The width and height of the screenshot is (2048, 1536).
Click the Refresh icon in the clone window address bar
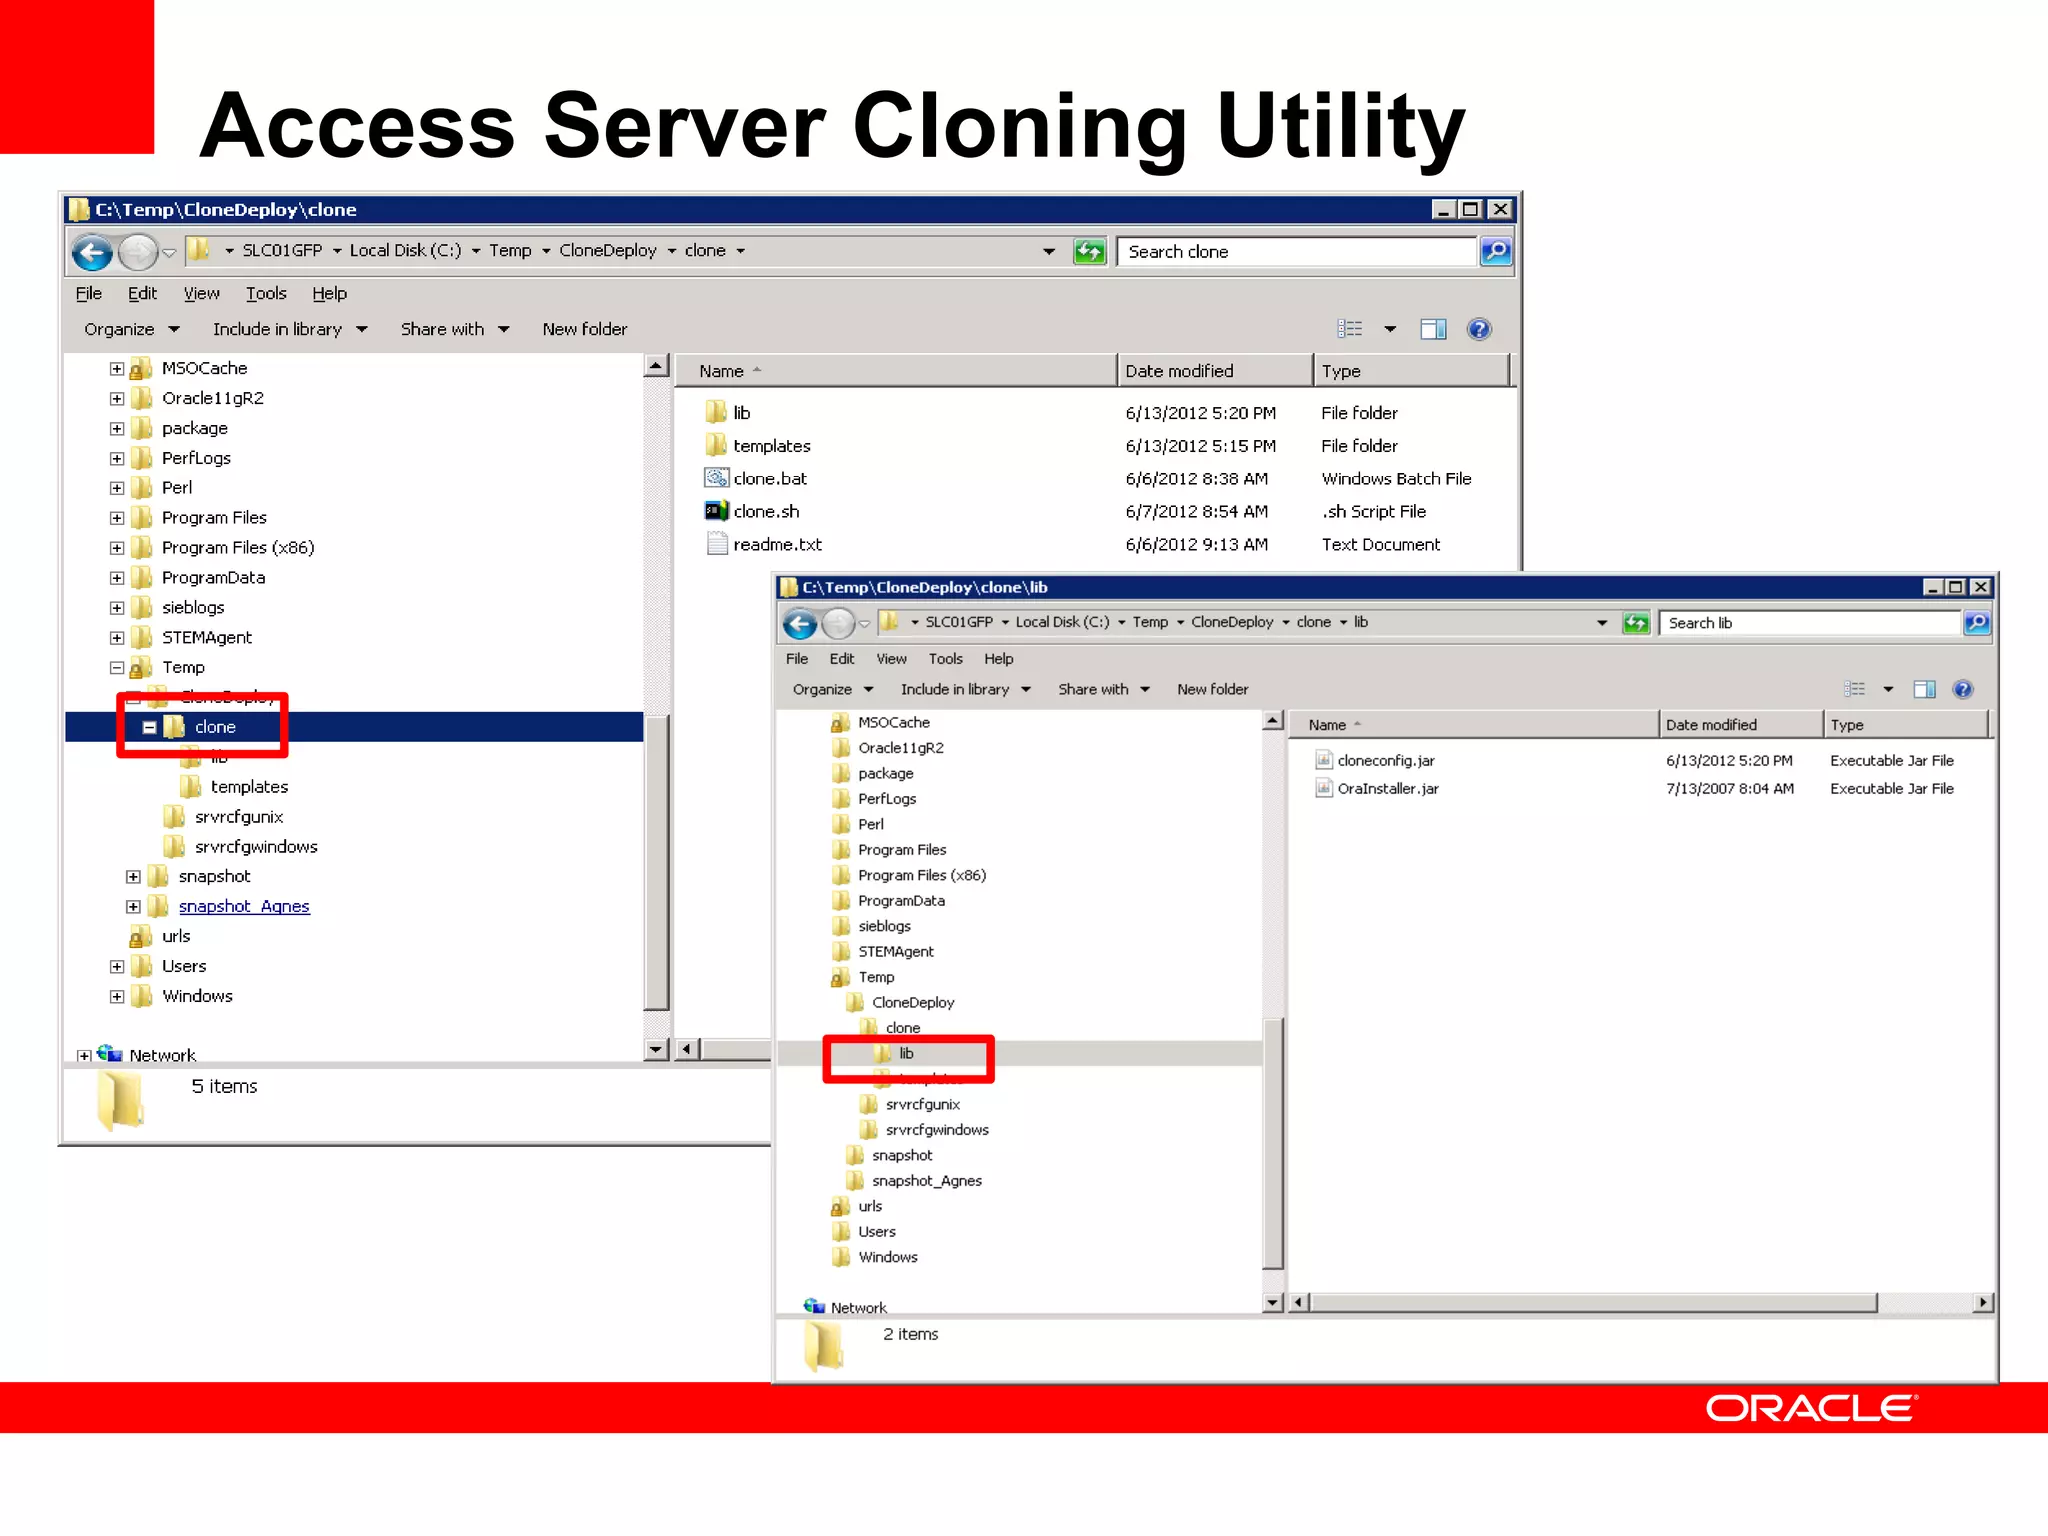(1090, 251)
